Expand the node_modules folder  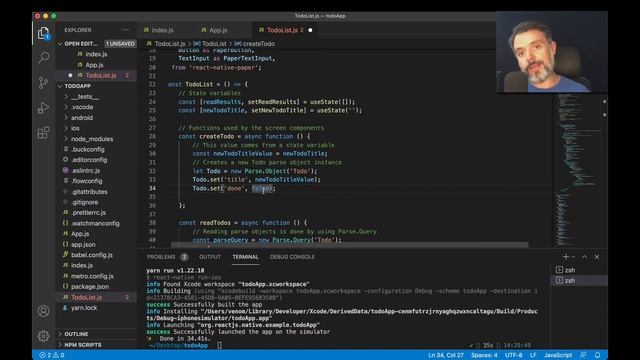coord(96,139)
